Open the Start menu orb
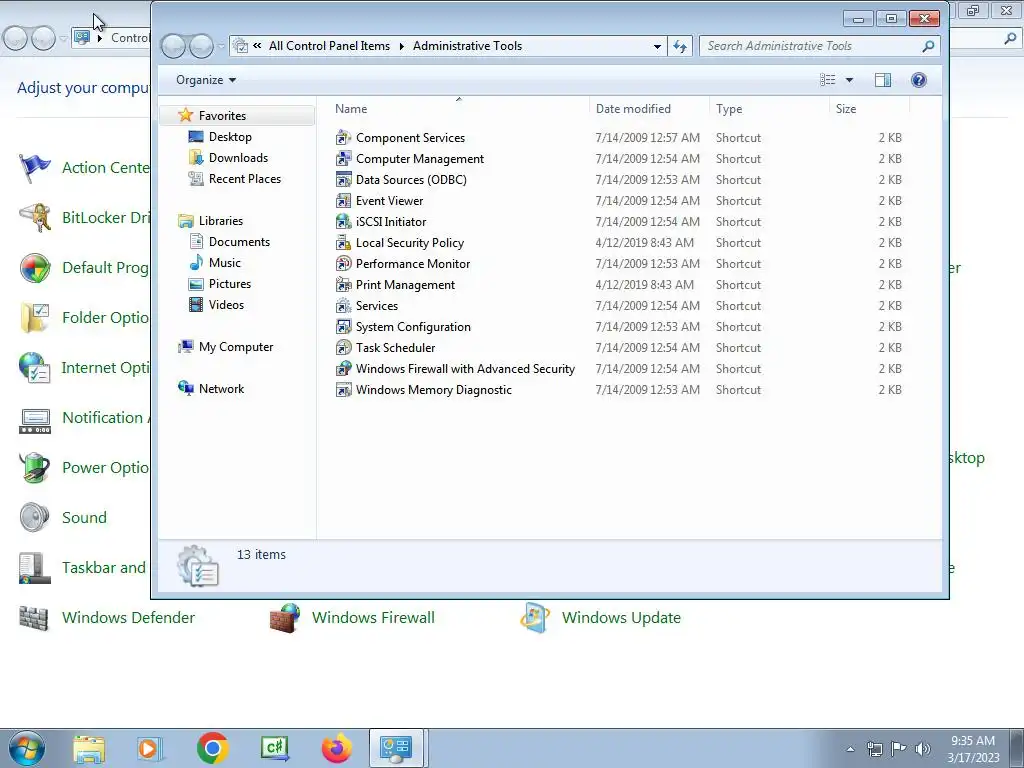This screenshot has width=1024, height=768. tap(27, 748)
